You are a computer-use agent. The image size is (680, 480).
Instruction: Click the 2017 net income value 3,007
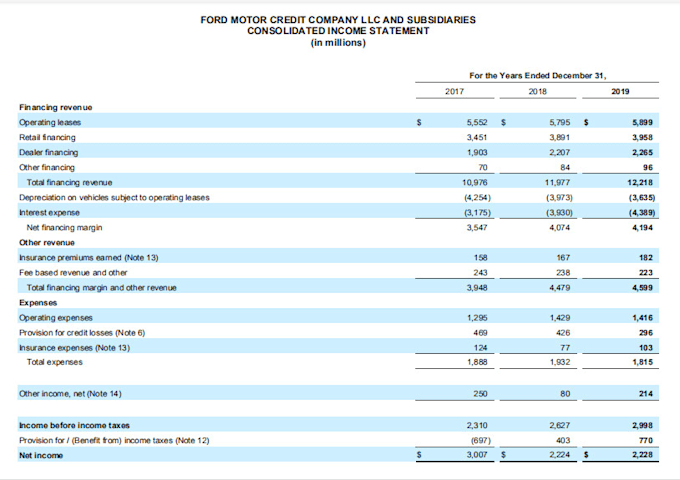tap(477, 455)
